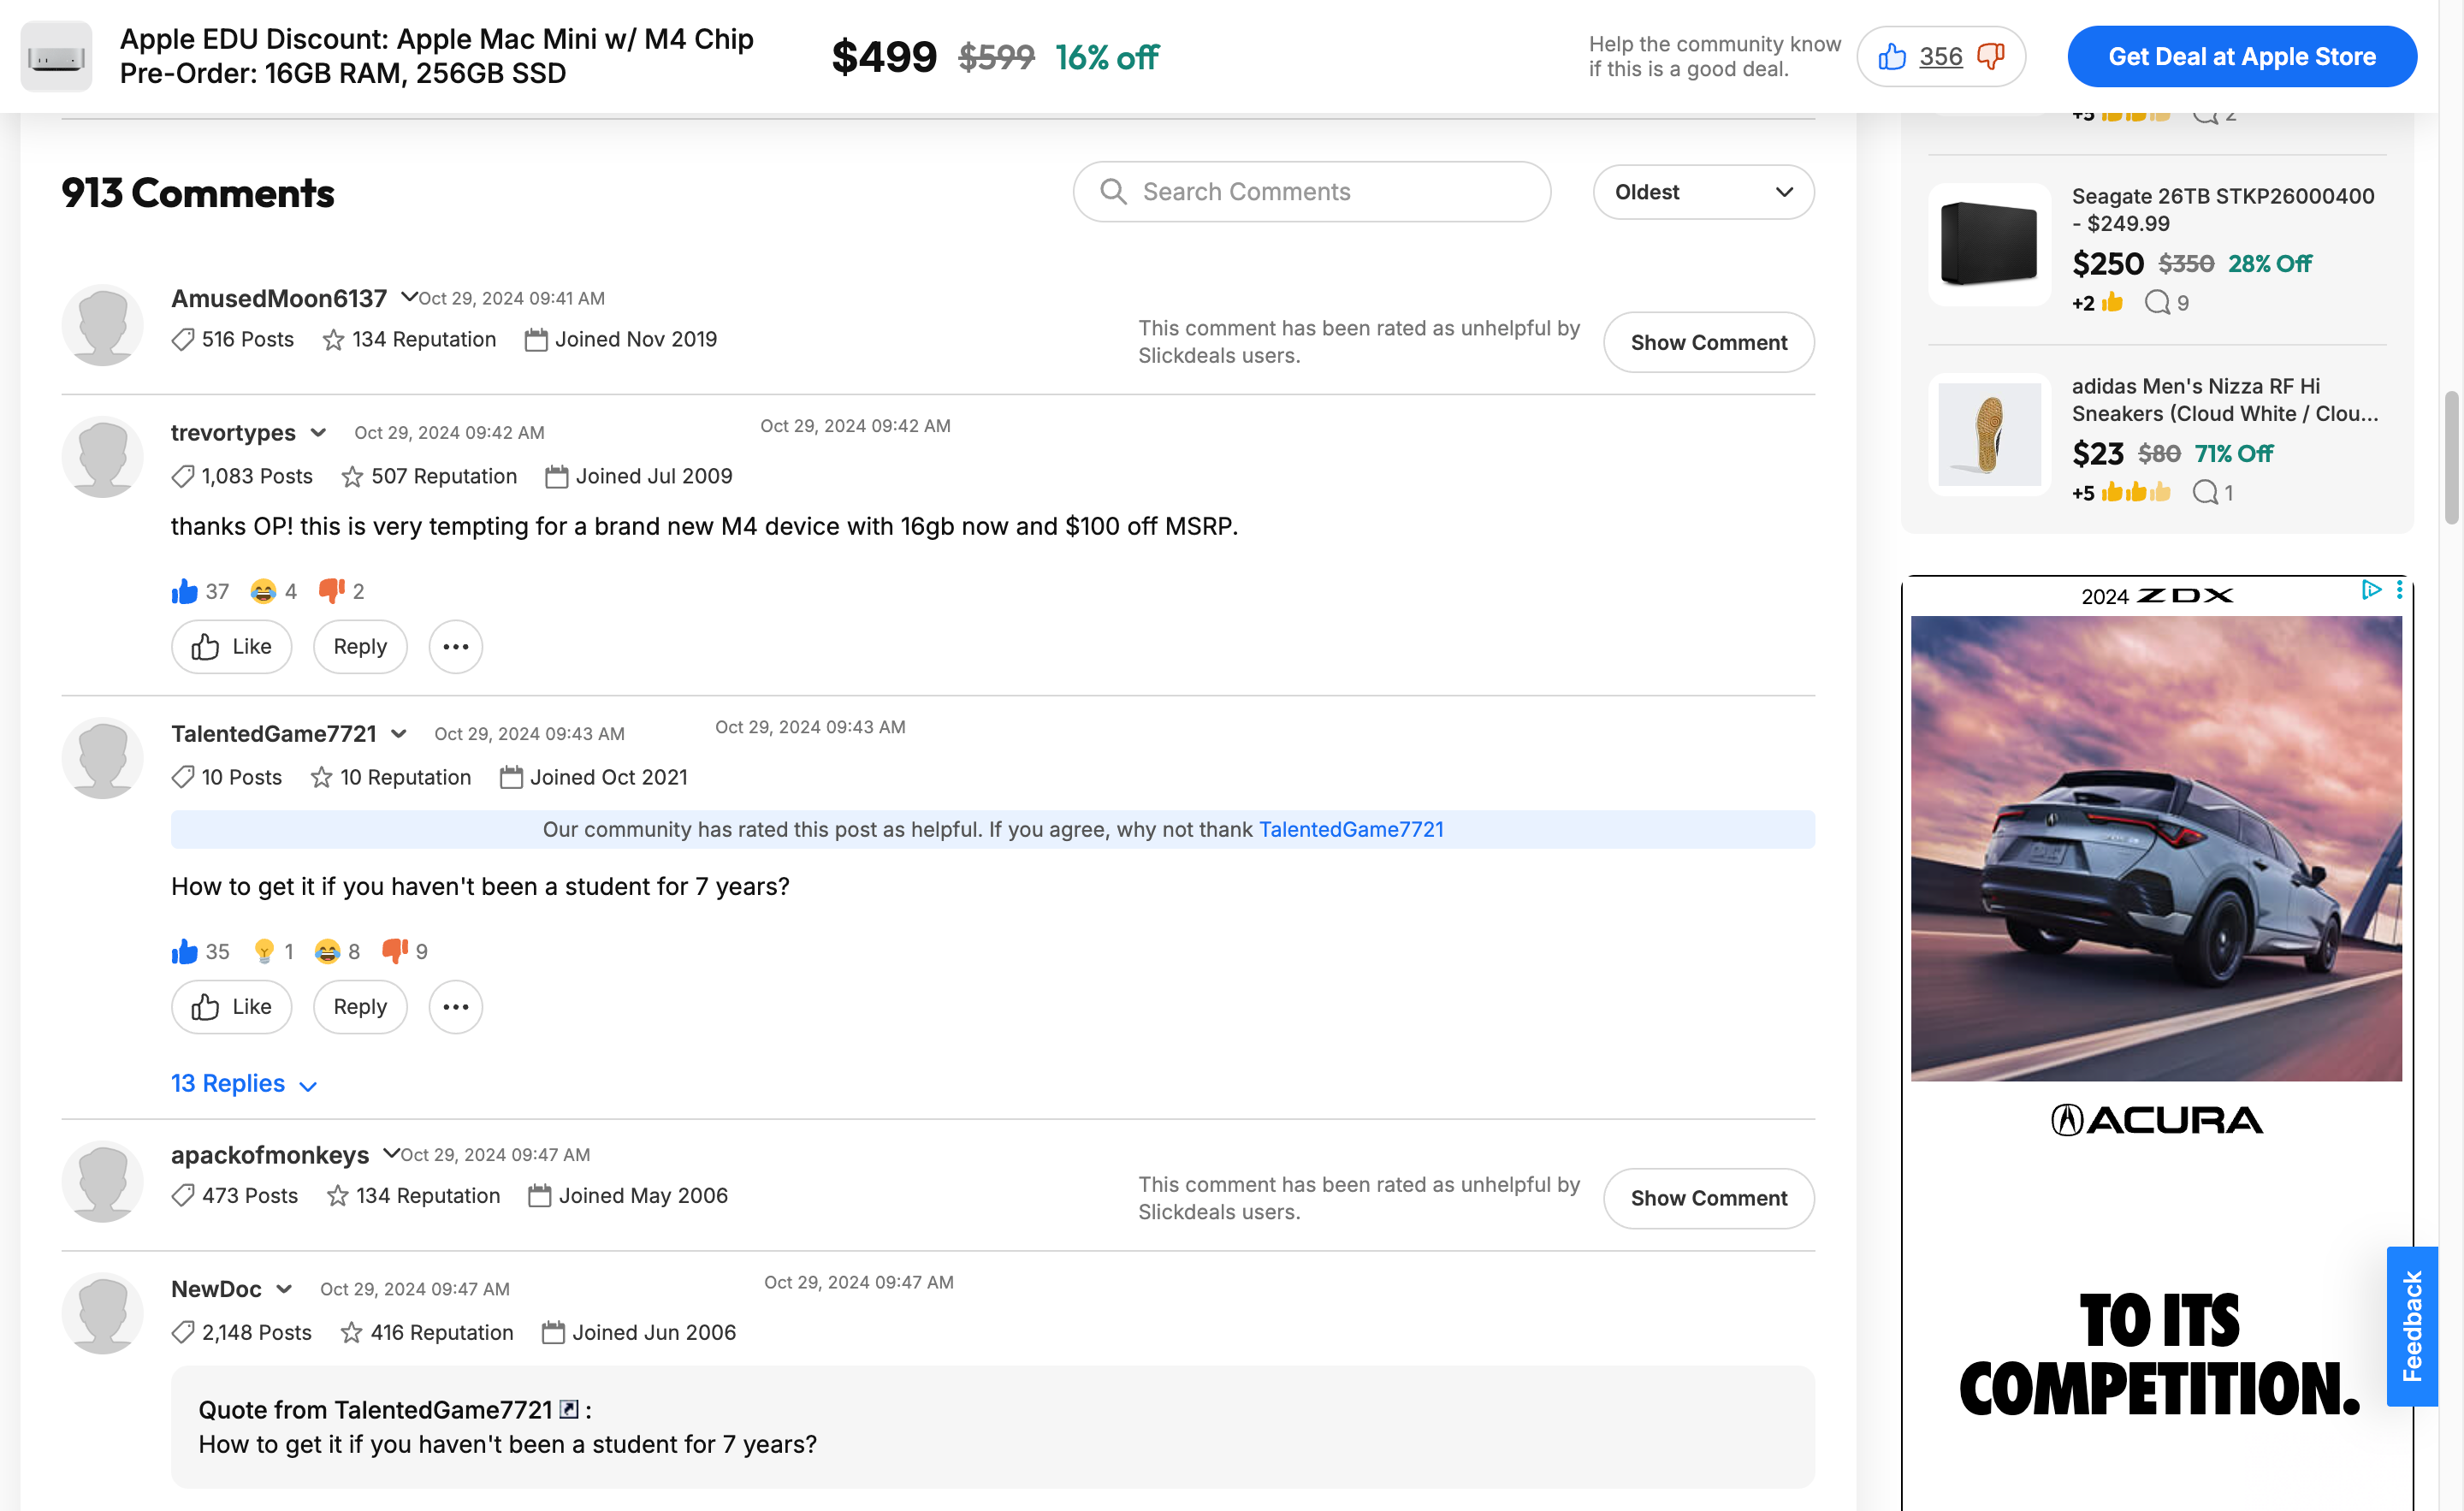This screenshot has width=2464, height=1511.
Task: Expand TalentedGame7721 user menu chevron
Action: point(399,734)
